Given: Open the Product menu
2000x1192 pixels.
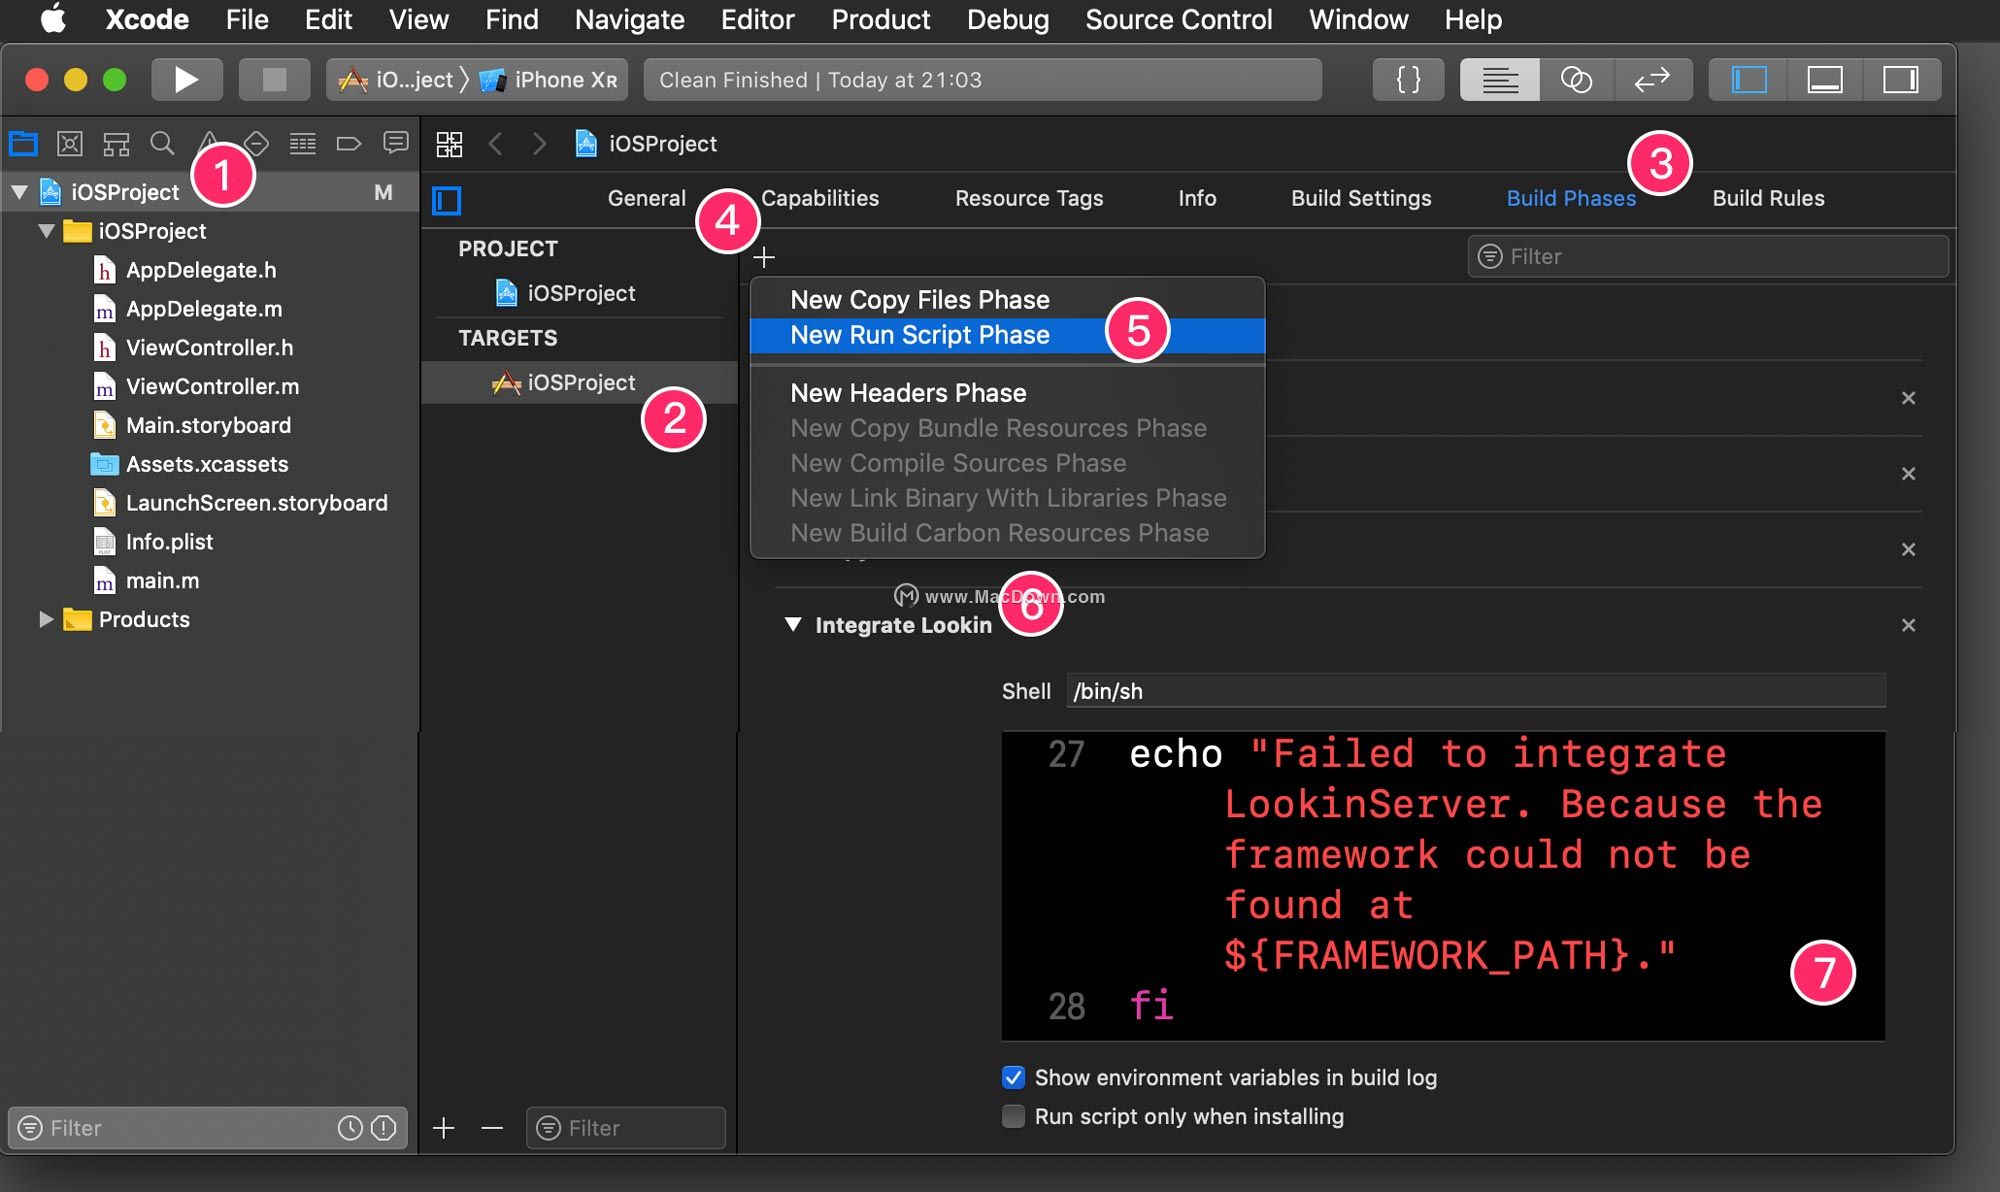Looking at the screenshot, I should 880,20.
